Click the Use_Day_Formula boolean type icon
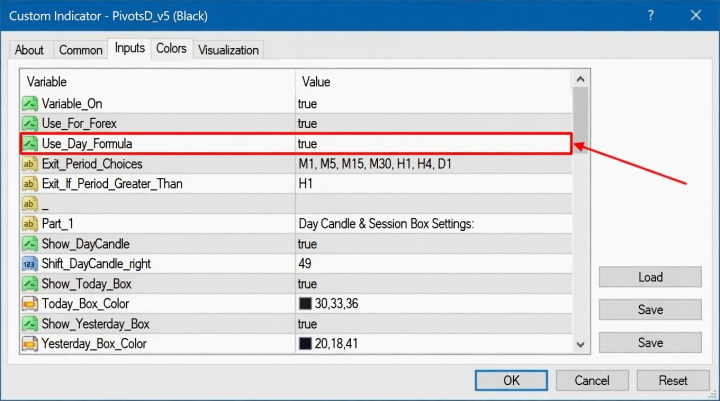720x401 pixels. [x=30, y=144]
